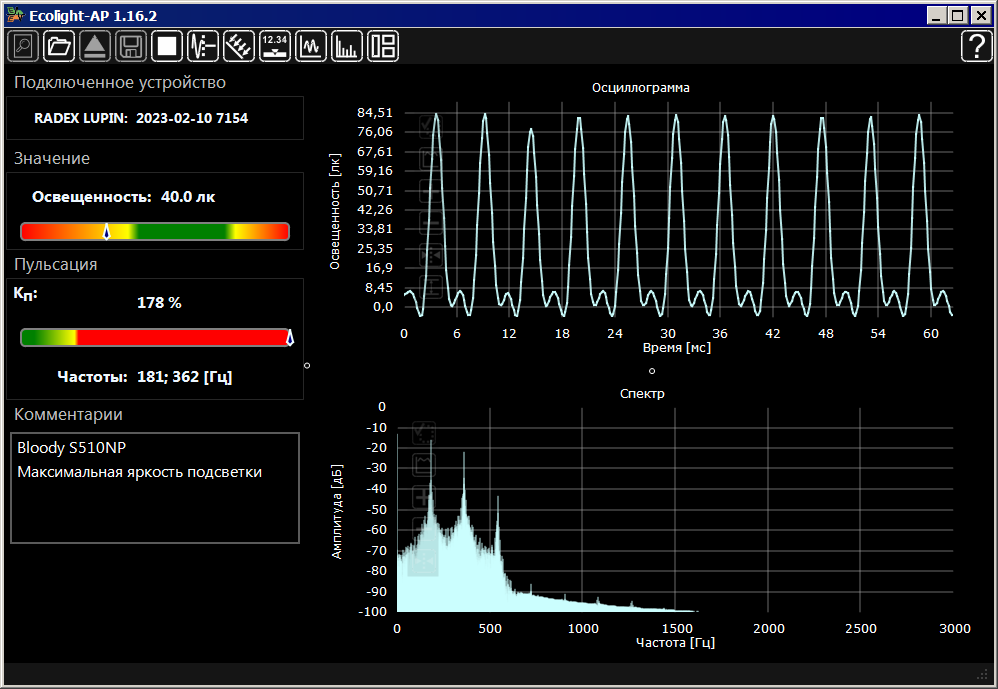Stop the measurement with square icon

coord(167,46)
